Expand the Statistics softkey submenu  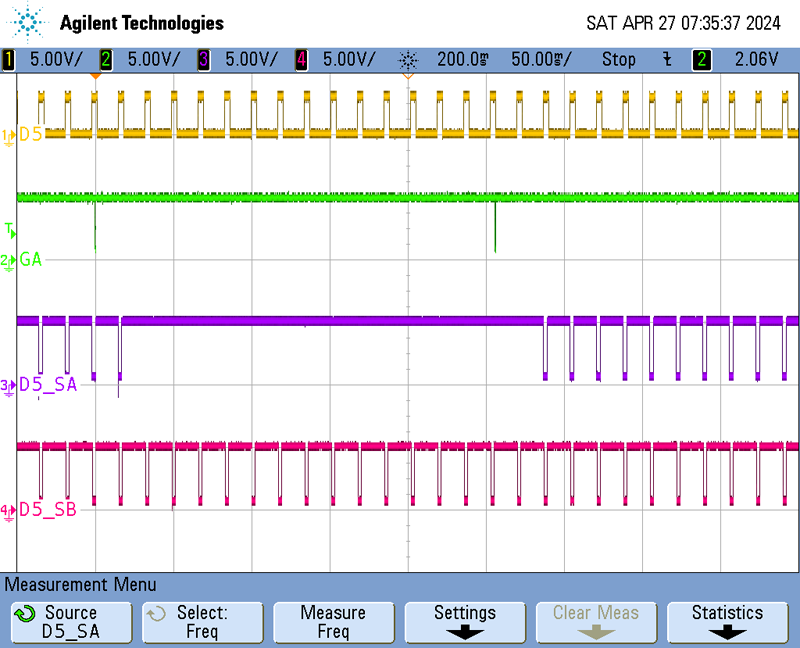(x=727, y=621)
